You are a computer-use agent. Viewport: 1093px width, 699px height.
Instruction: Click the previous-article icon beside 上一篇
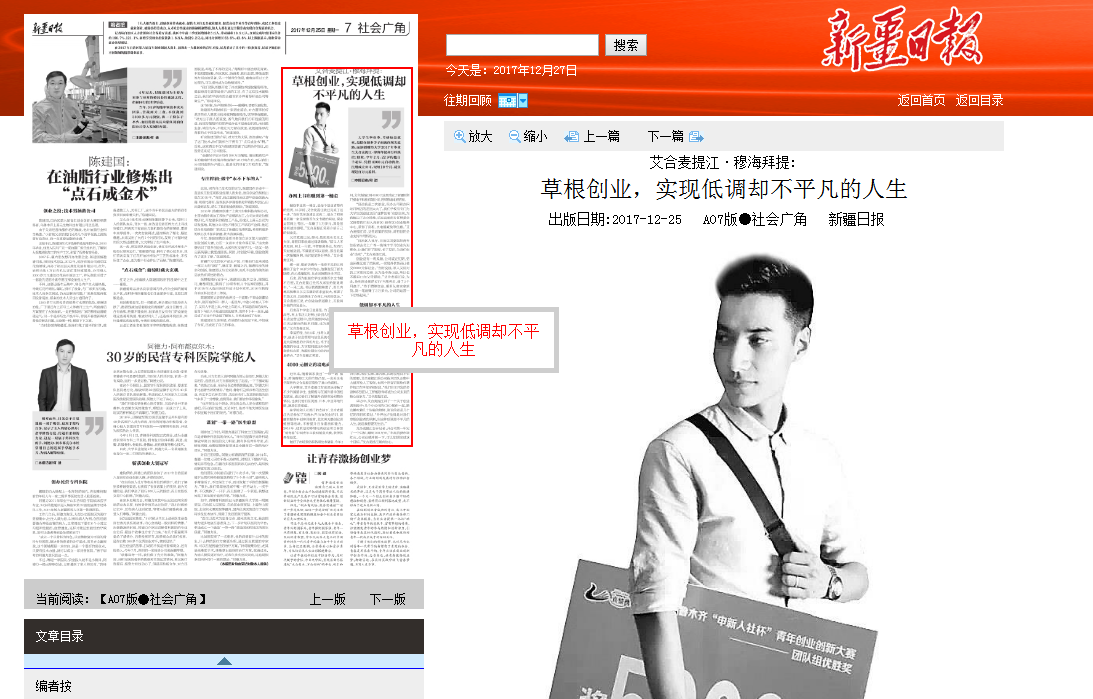point(572,137)
